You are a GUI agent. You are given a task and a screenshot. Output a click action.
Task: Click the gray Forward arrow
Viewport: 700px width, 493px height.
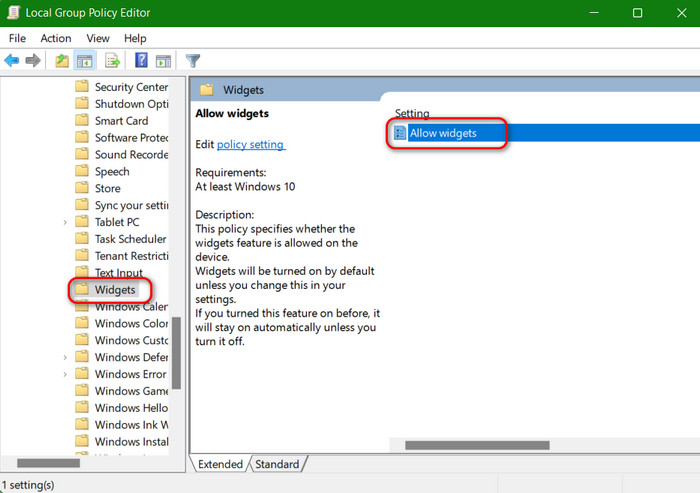click(33, 60)
